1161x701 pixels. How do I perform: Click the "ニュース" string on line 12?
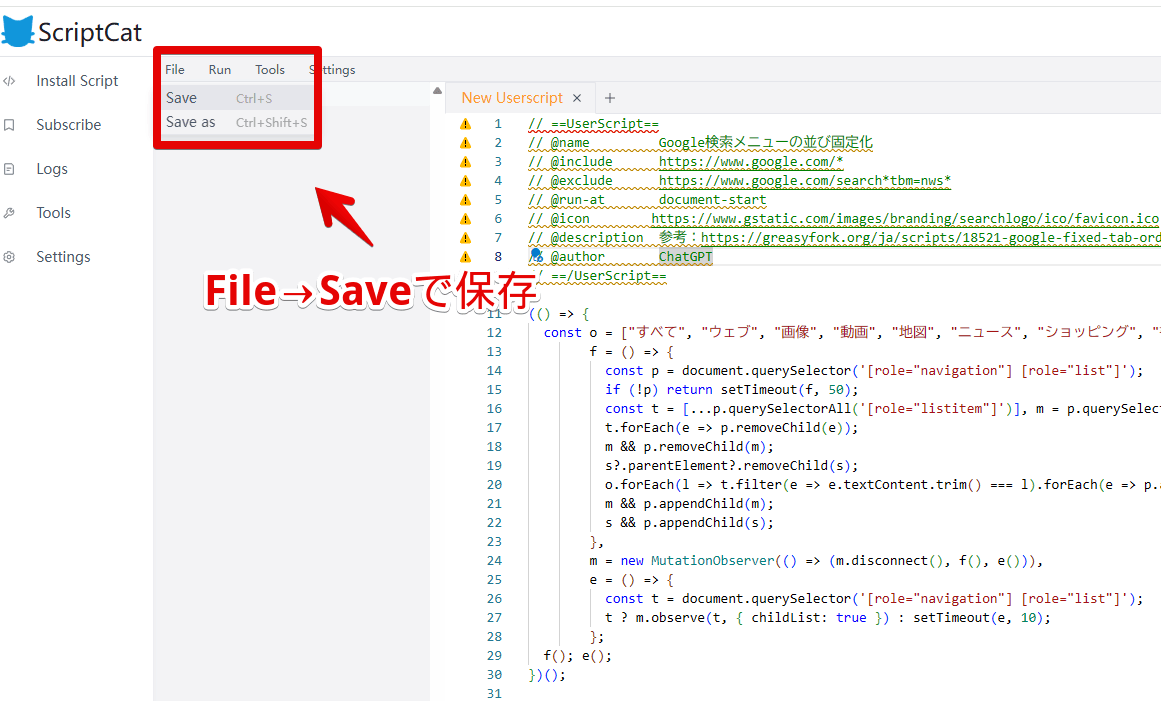tap(986, 332)
